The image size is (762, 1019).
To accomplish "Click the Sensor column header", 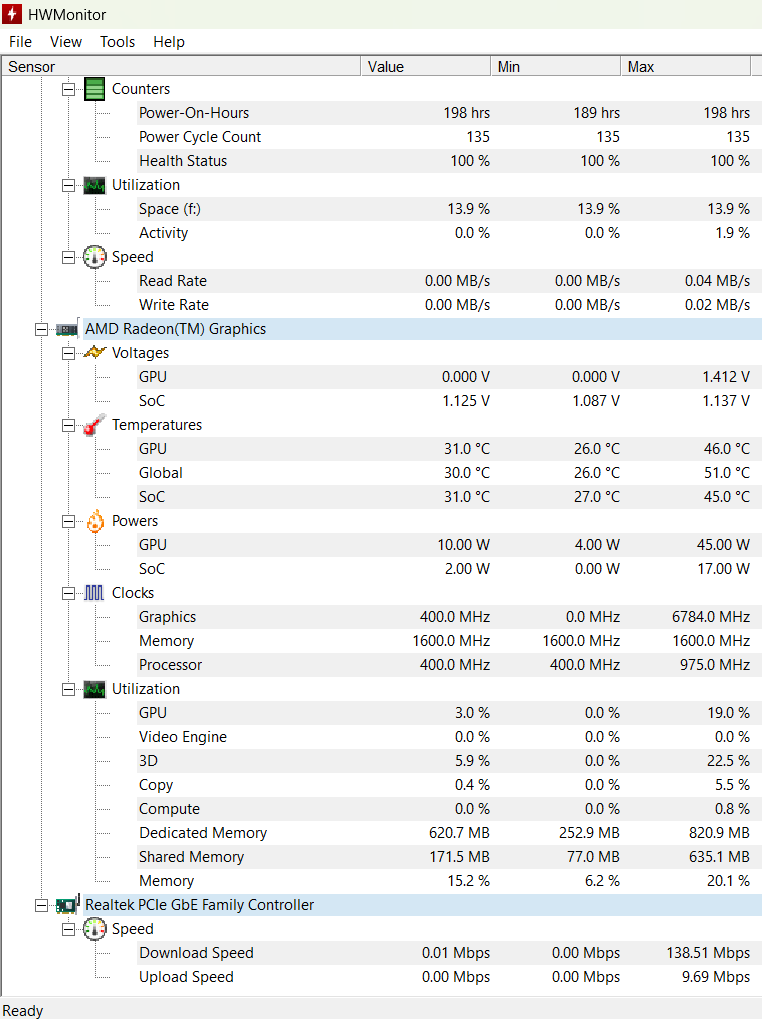I will [x=180, y=67].
